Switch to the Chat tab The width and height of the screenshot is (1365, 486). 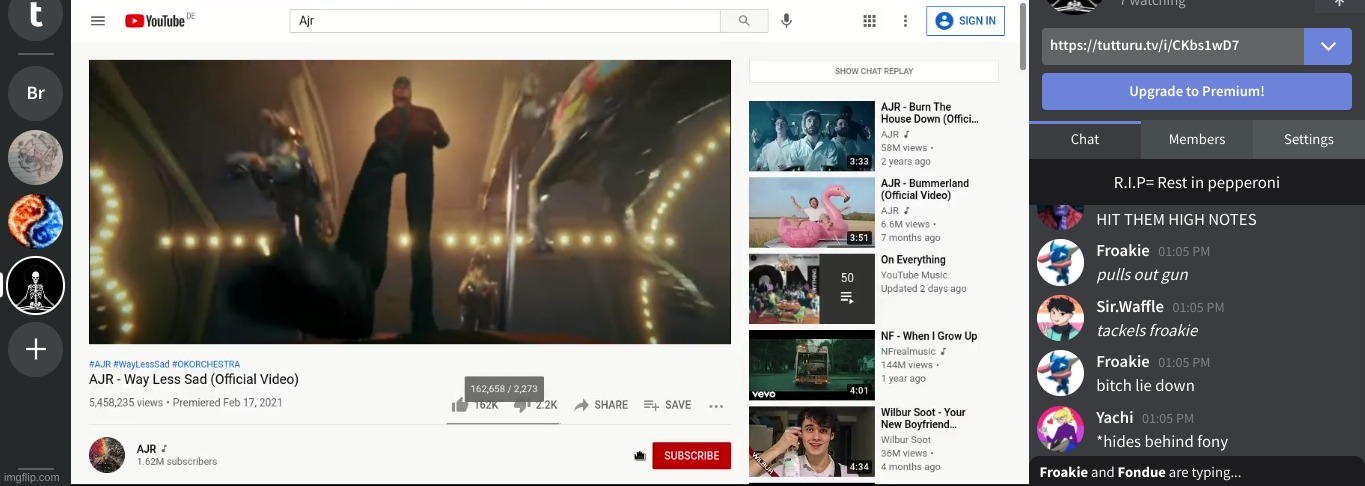(x=1085, y=140)
